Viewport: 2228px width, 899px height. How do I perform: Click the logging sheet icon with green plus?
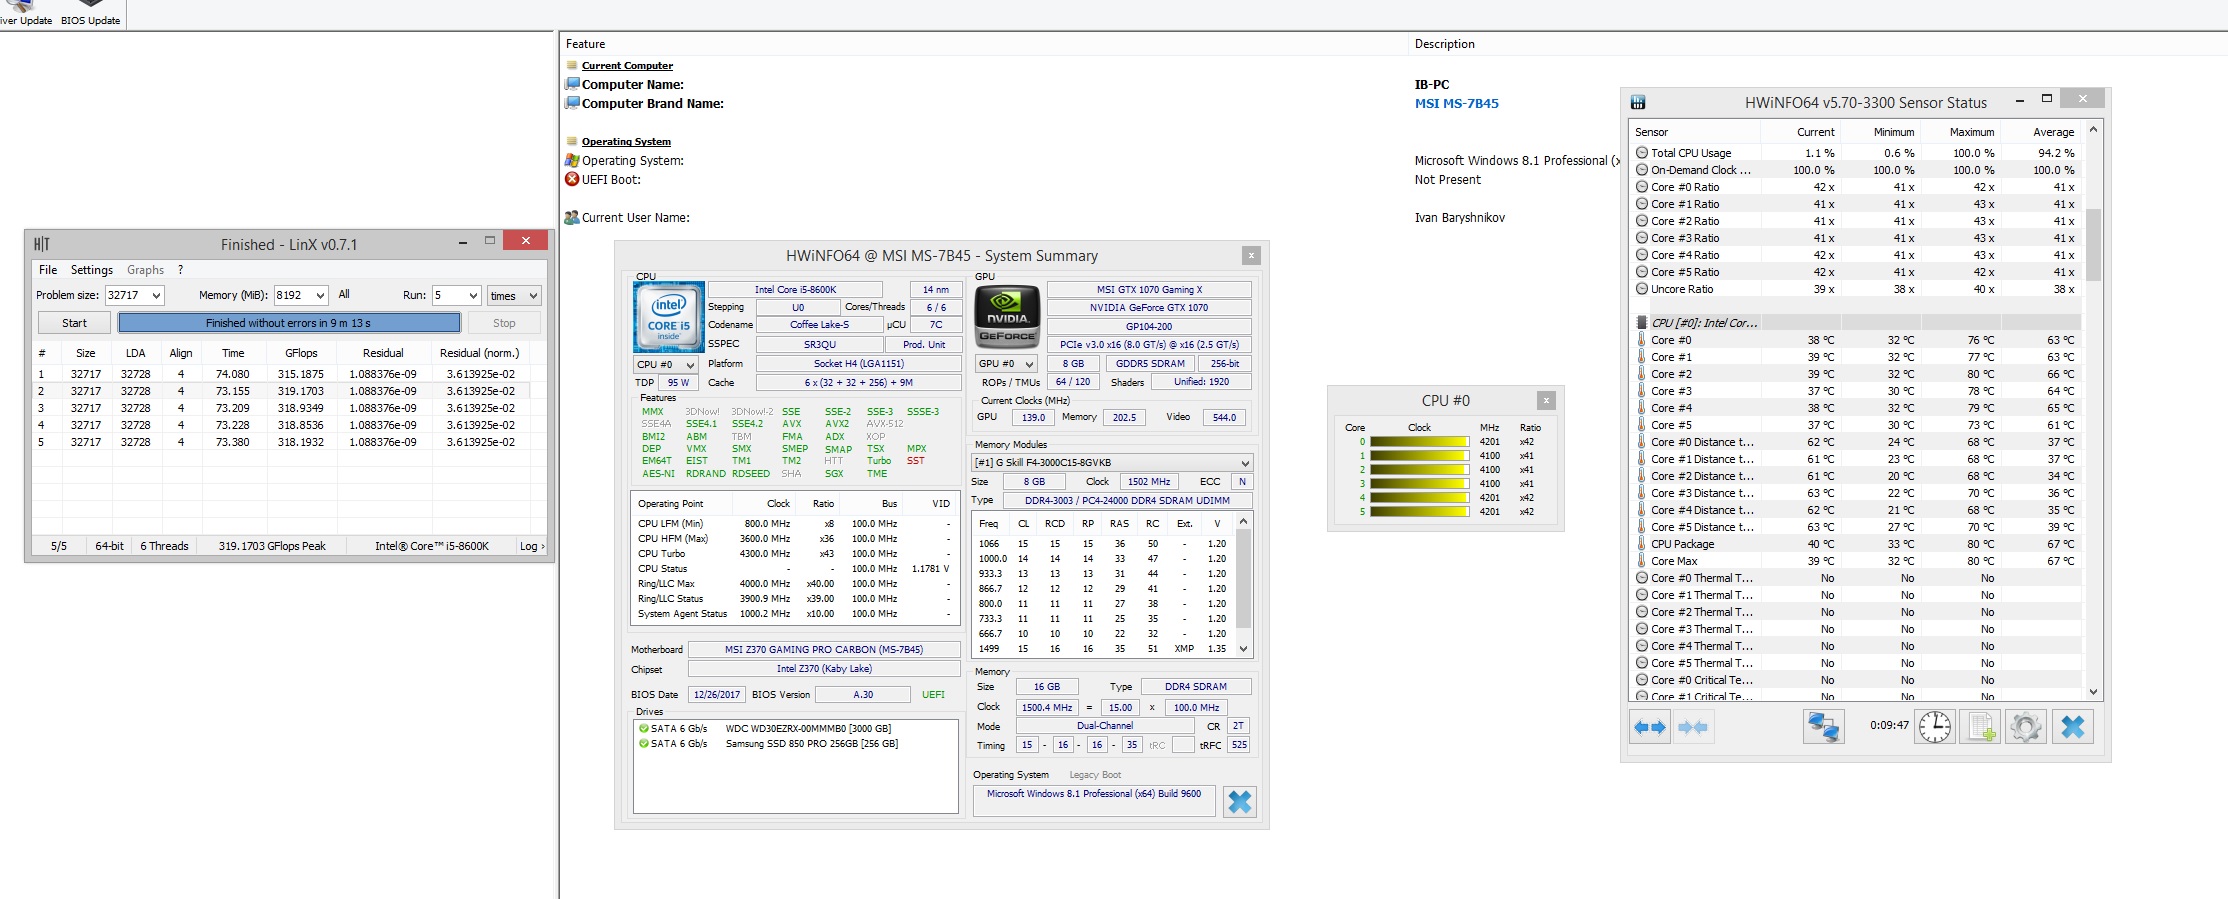(x=1981, y=727)
